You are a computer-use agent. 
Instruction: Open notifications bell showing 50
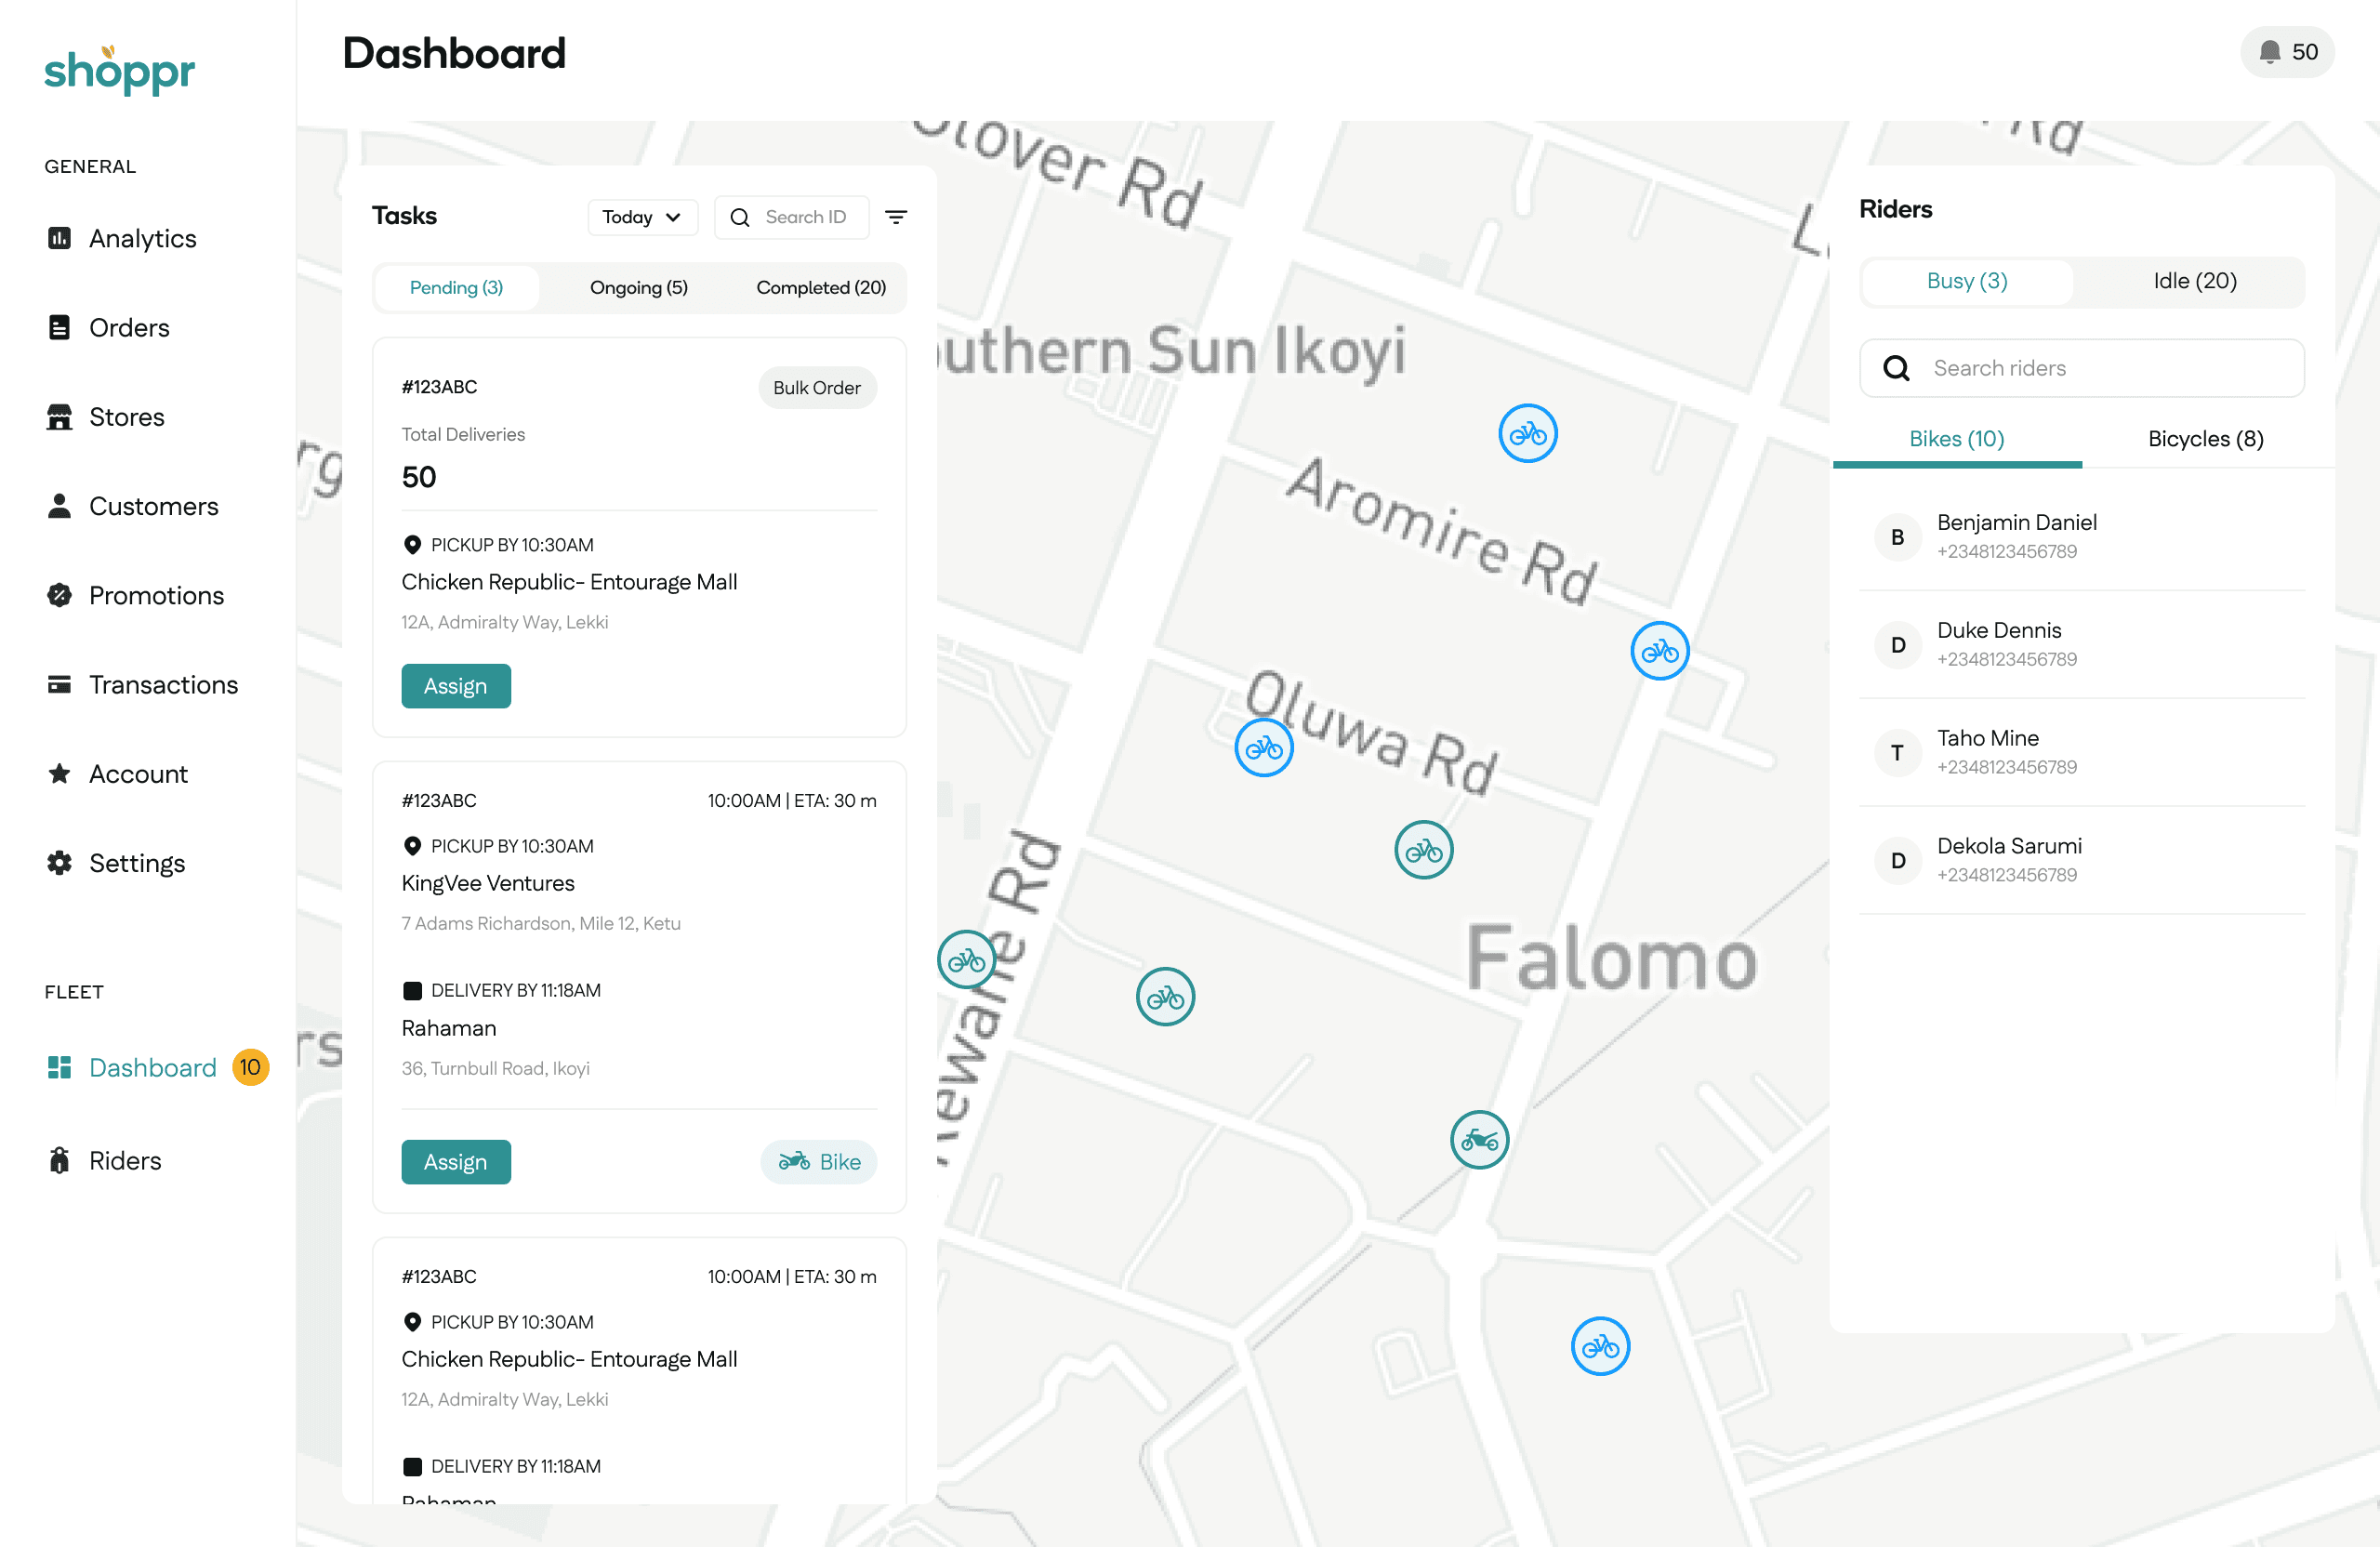pos(2286,52)
